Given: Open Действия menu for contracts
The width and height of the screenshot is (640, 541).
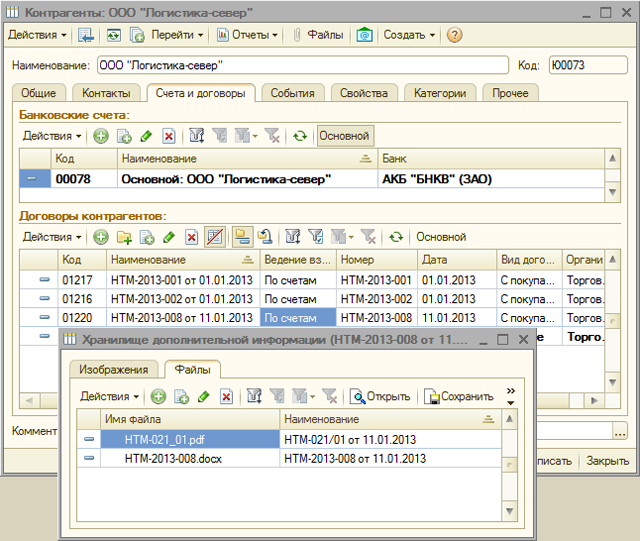Looking at the screenshot, I should click(x=52, y=237).
